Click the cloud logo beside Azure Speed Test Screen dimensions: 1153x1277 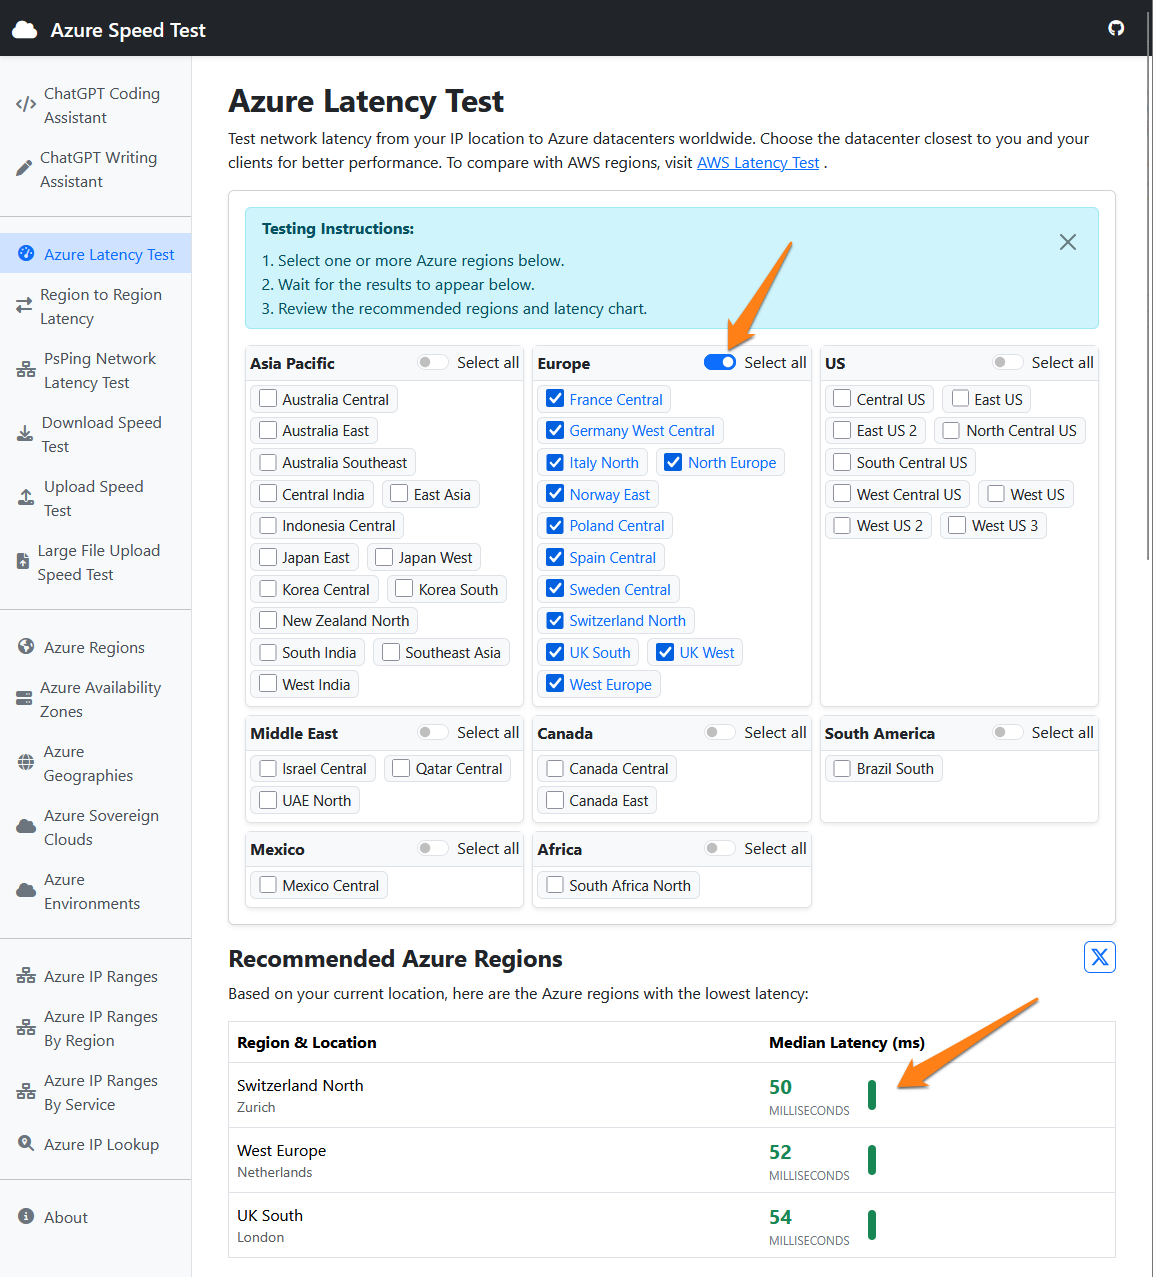point(24,30)
